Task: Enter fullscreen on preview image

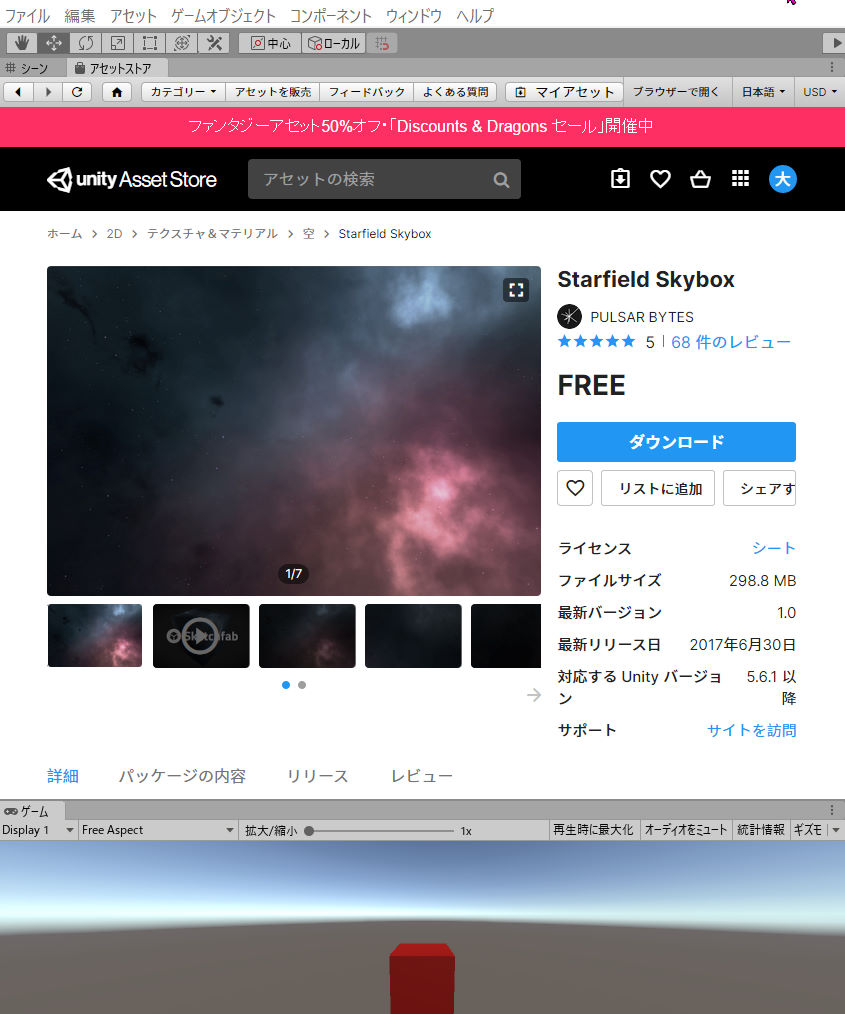Action: [x=516, y=290]
